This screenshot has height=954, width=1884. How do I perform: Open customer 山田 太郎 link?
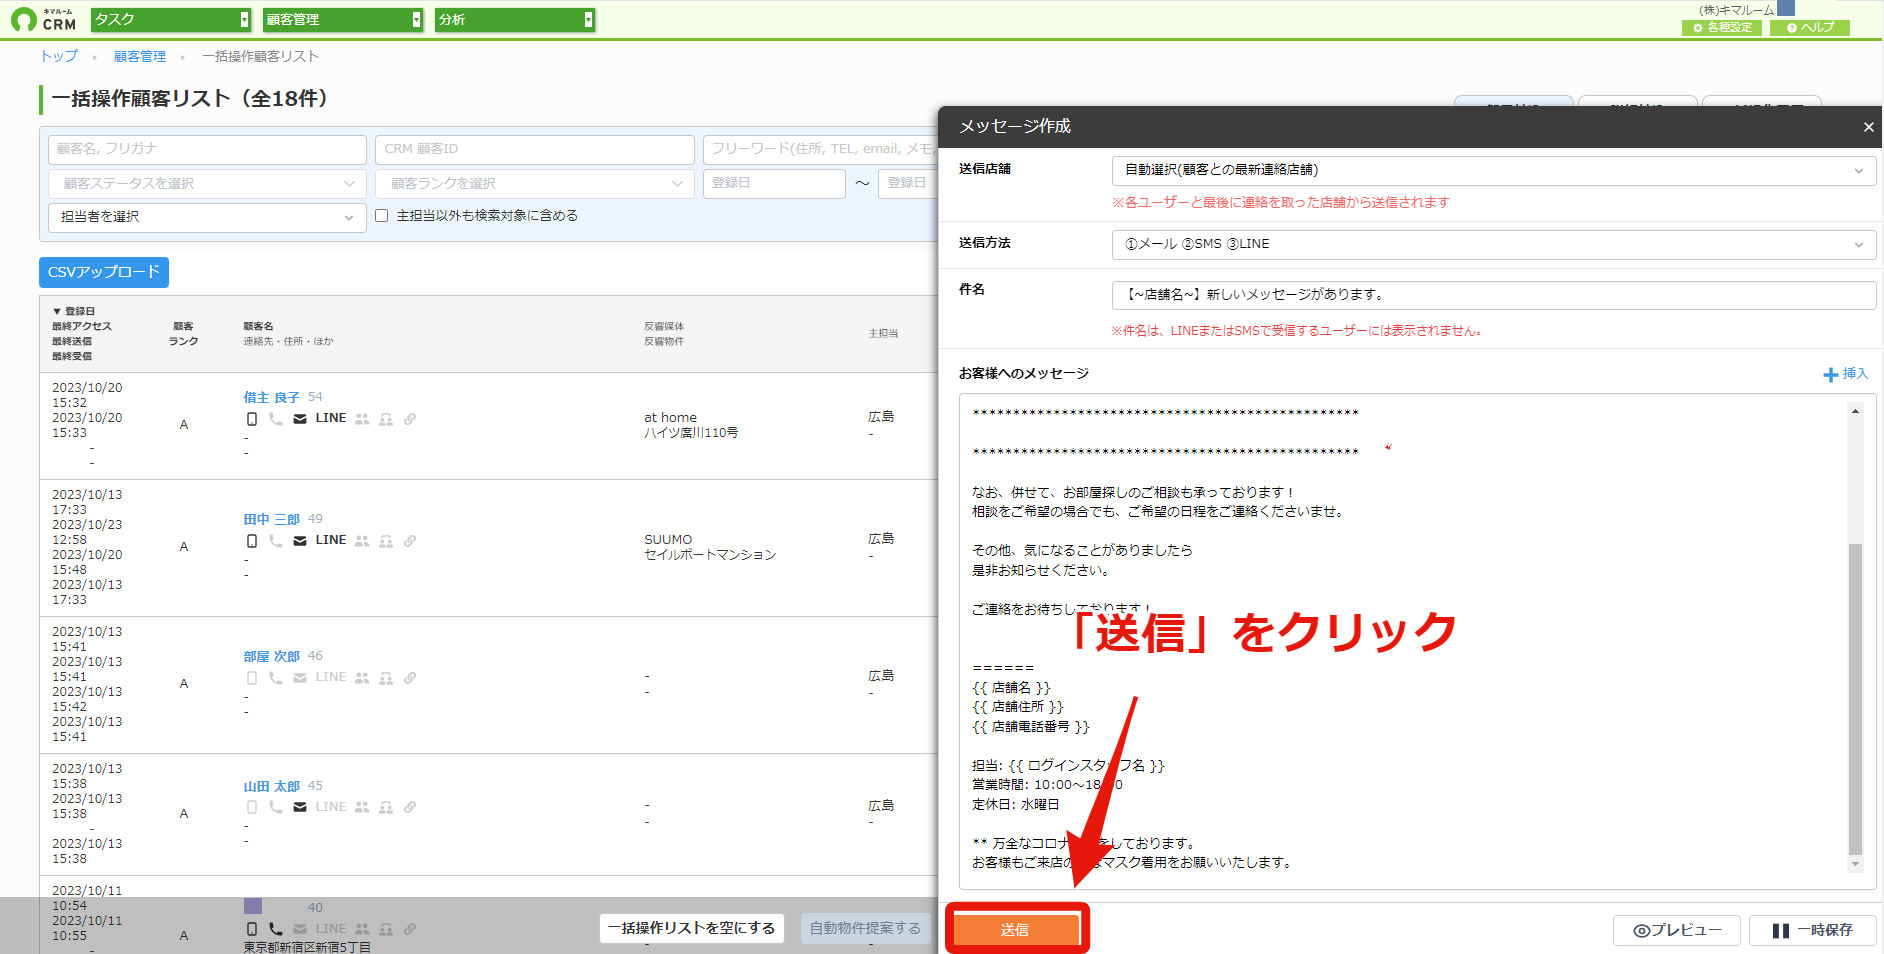coord(272,786)
